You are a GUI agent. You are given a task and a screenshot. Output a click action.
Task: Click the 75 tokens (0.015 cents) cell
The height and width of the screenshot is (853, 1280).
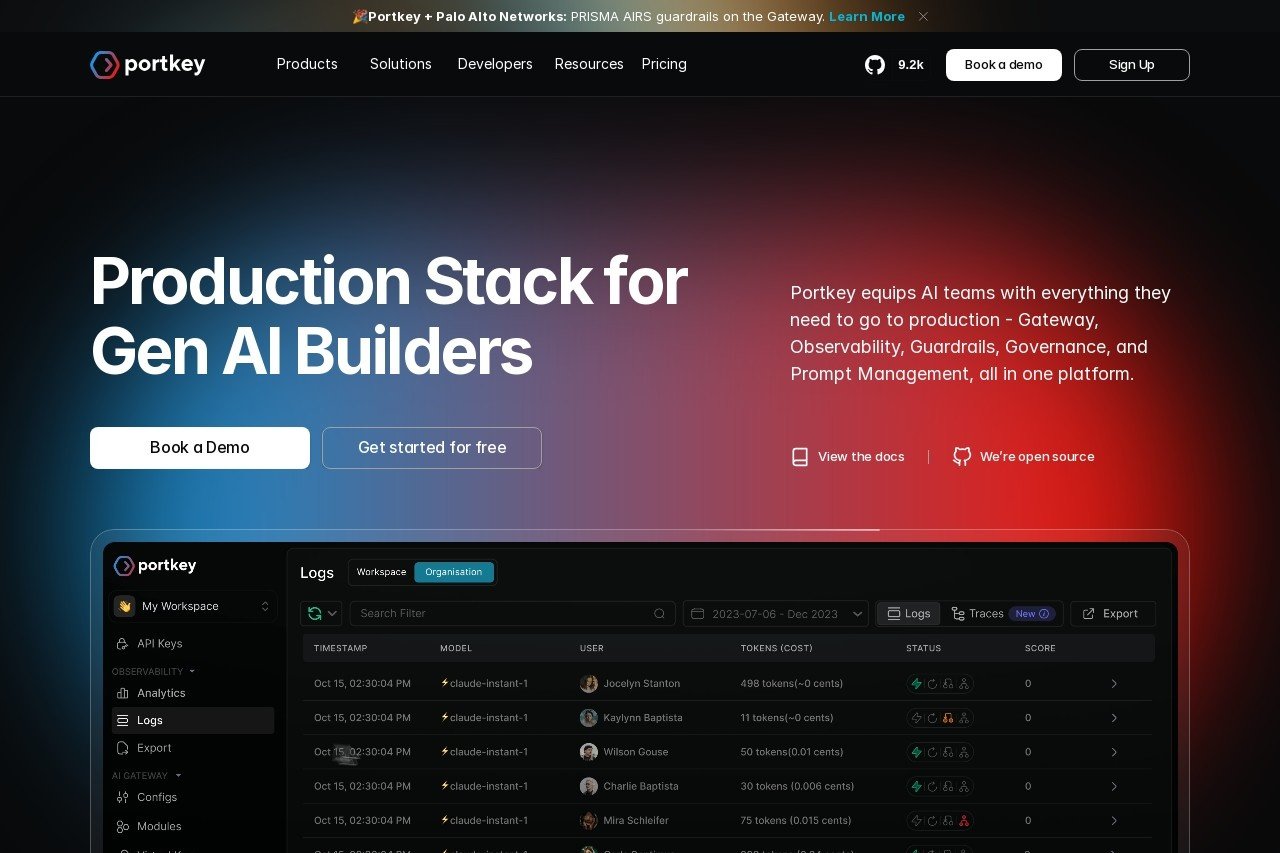point(796,821)
